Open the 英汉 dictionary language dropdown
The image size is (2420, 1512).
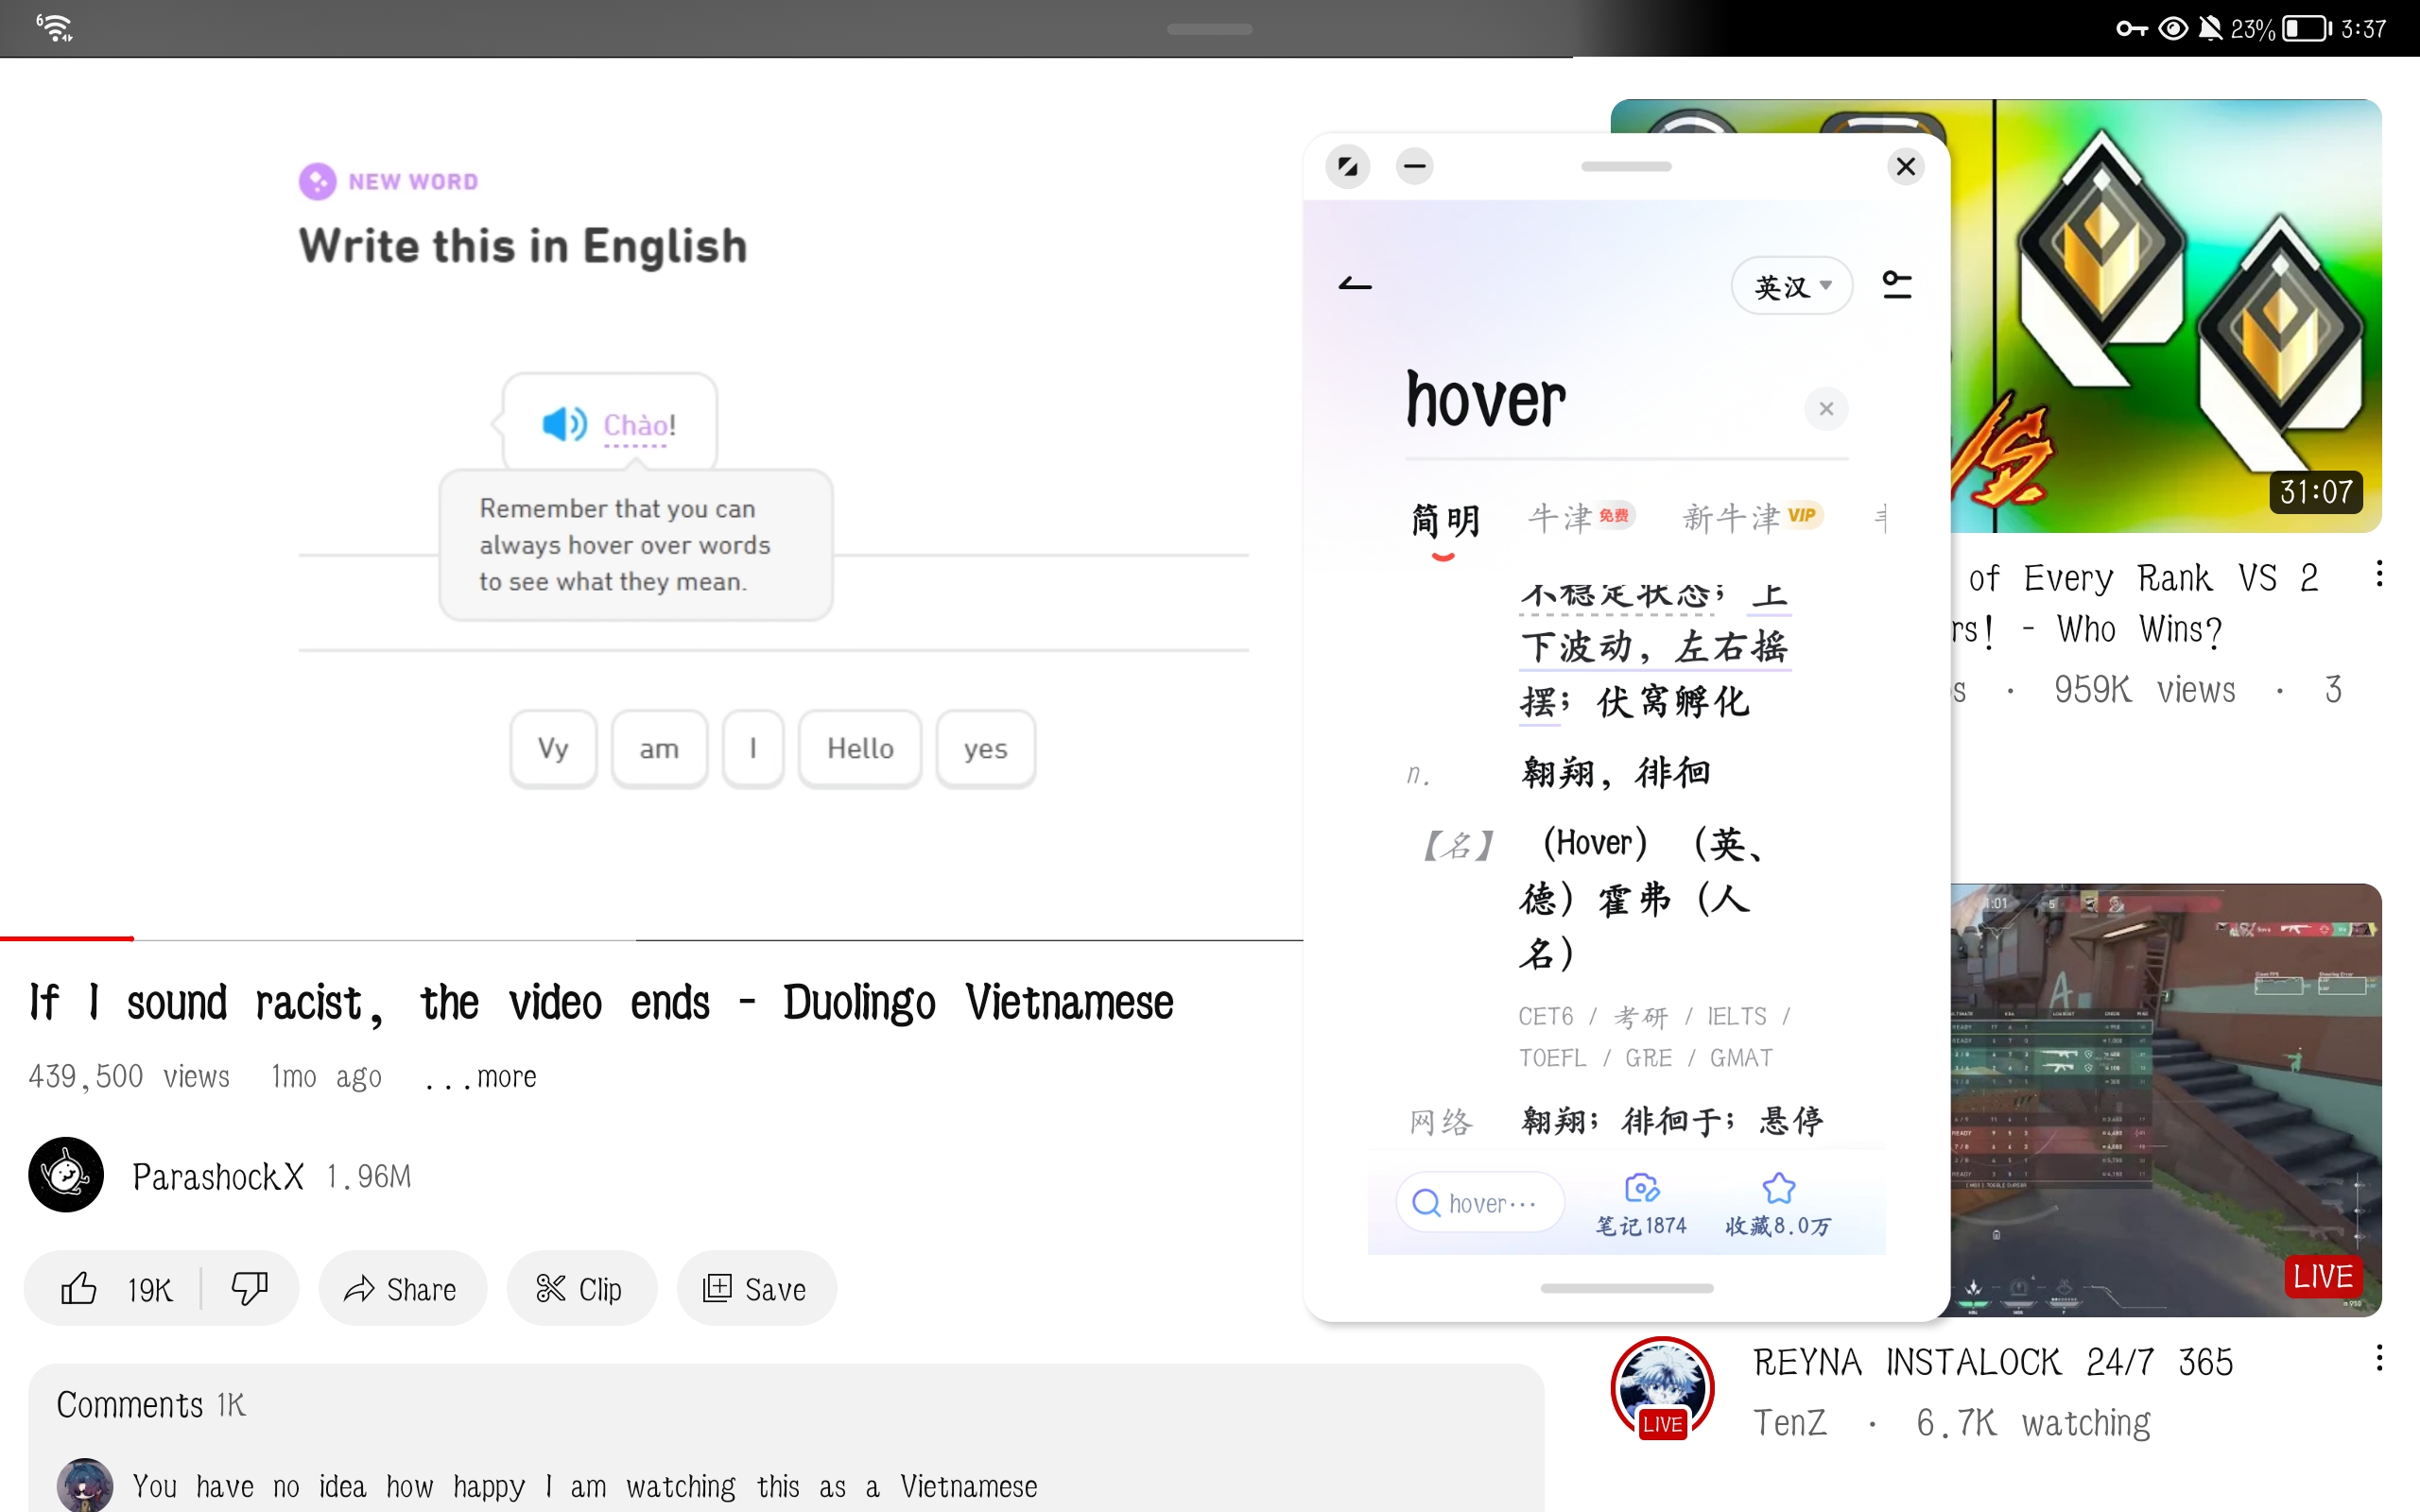point(1791,285)
